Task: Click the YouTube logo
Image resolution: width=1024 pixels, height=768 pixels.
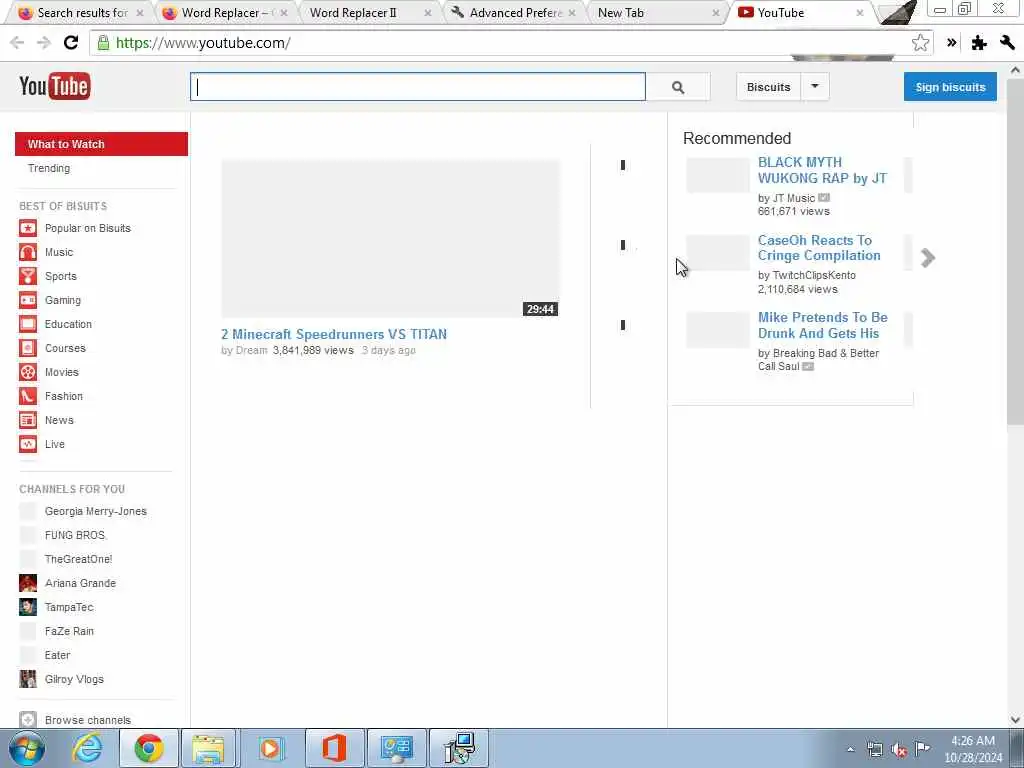Action: (55, 86)
